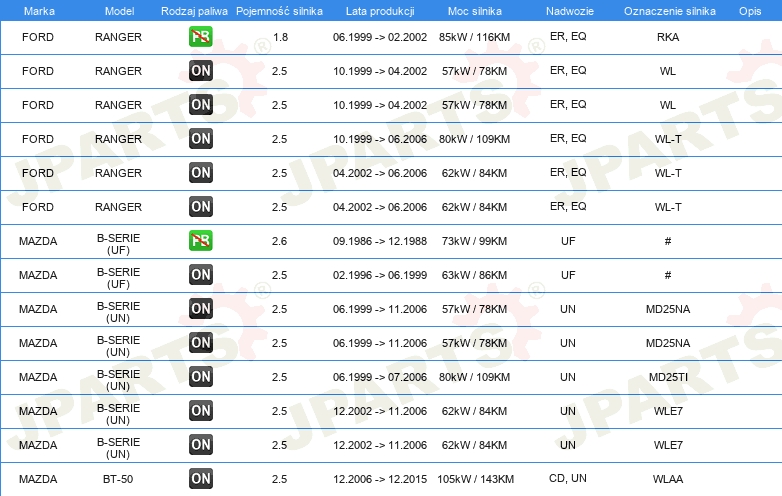Select the MD25TI engine code cell
The width and height of the screenshot is (782, 496).
click(x=668, y=377)
